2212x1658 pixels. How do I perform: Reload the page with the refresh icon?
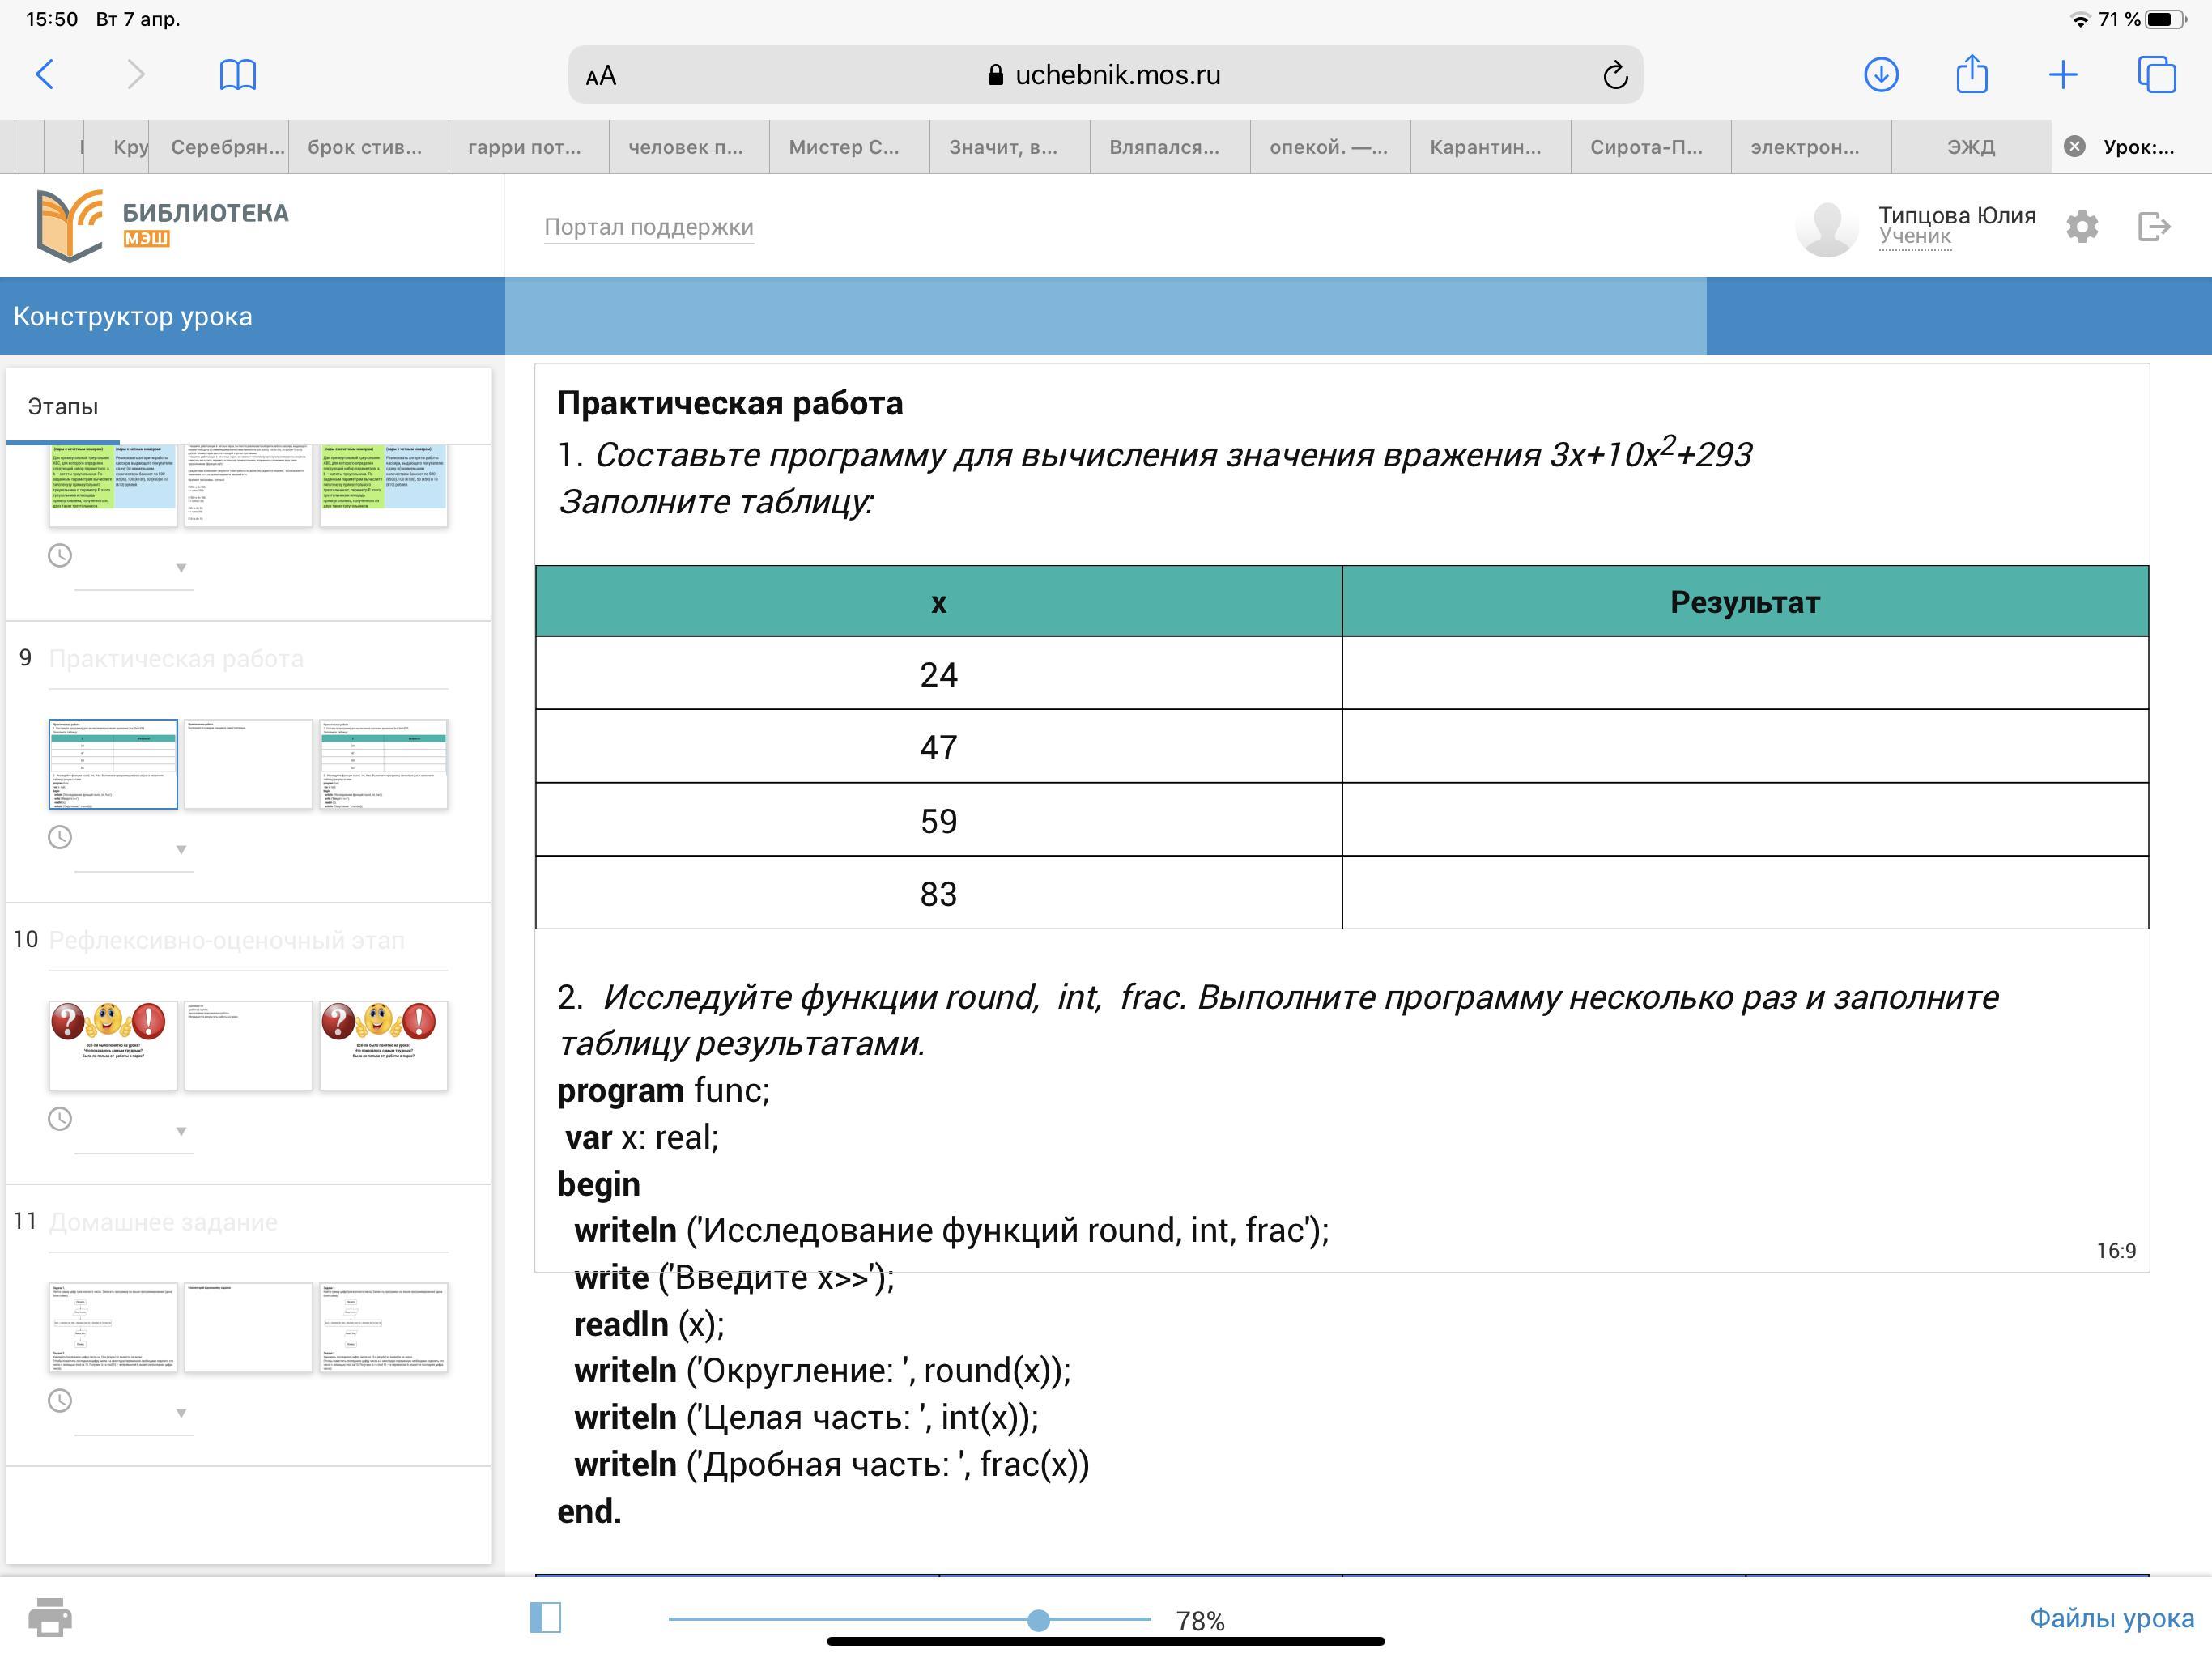point(1615,75)
